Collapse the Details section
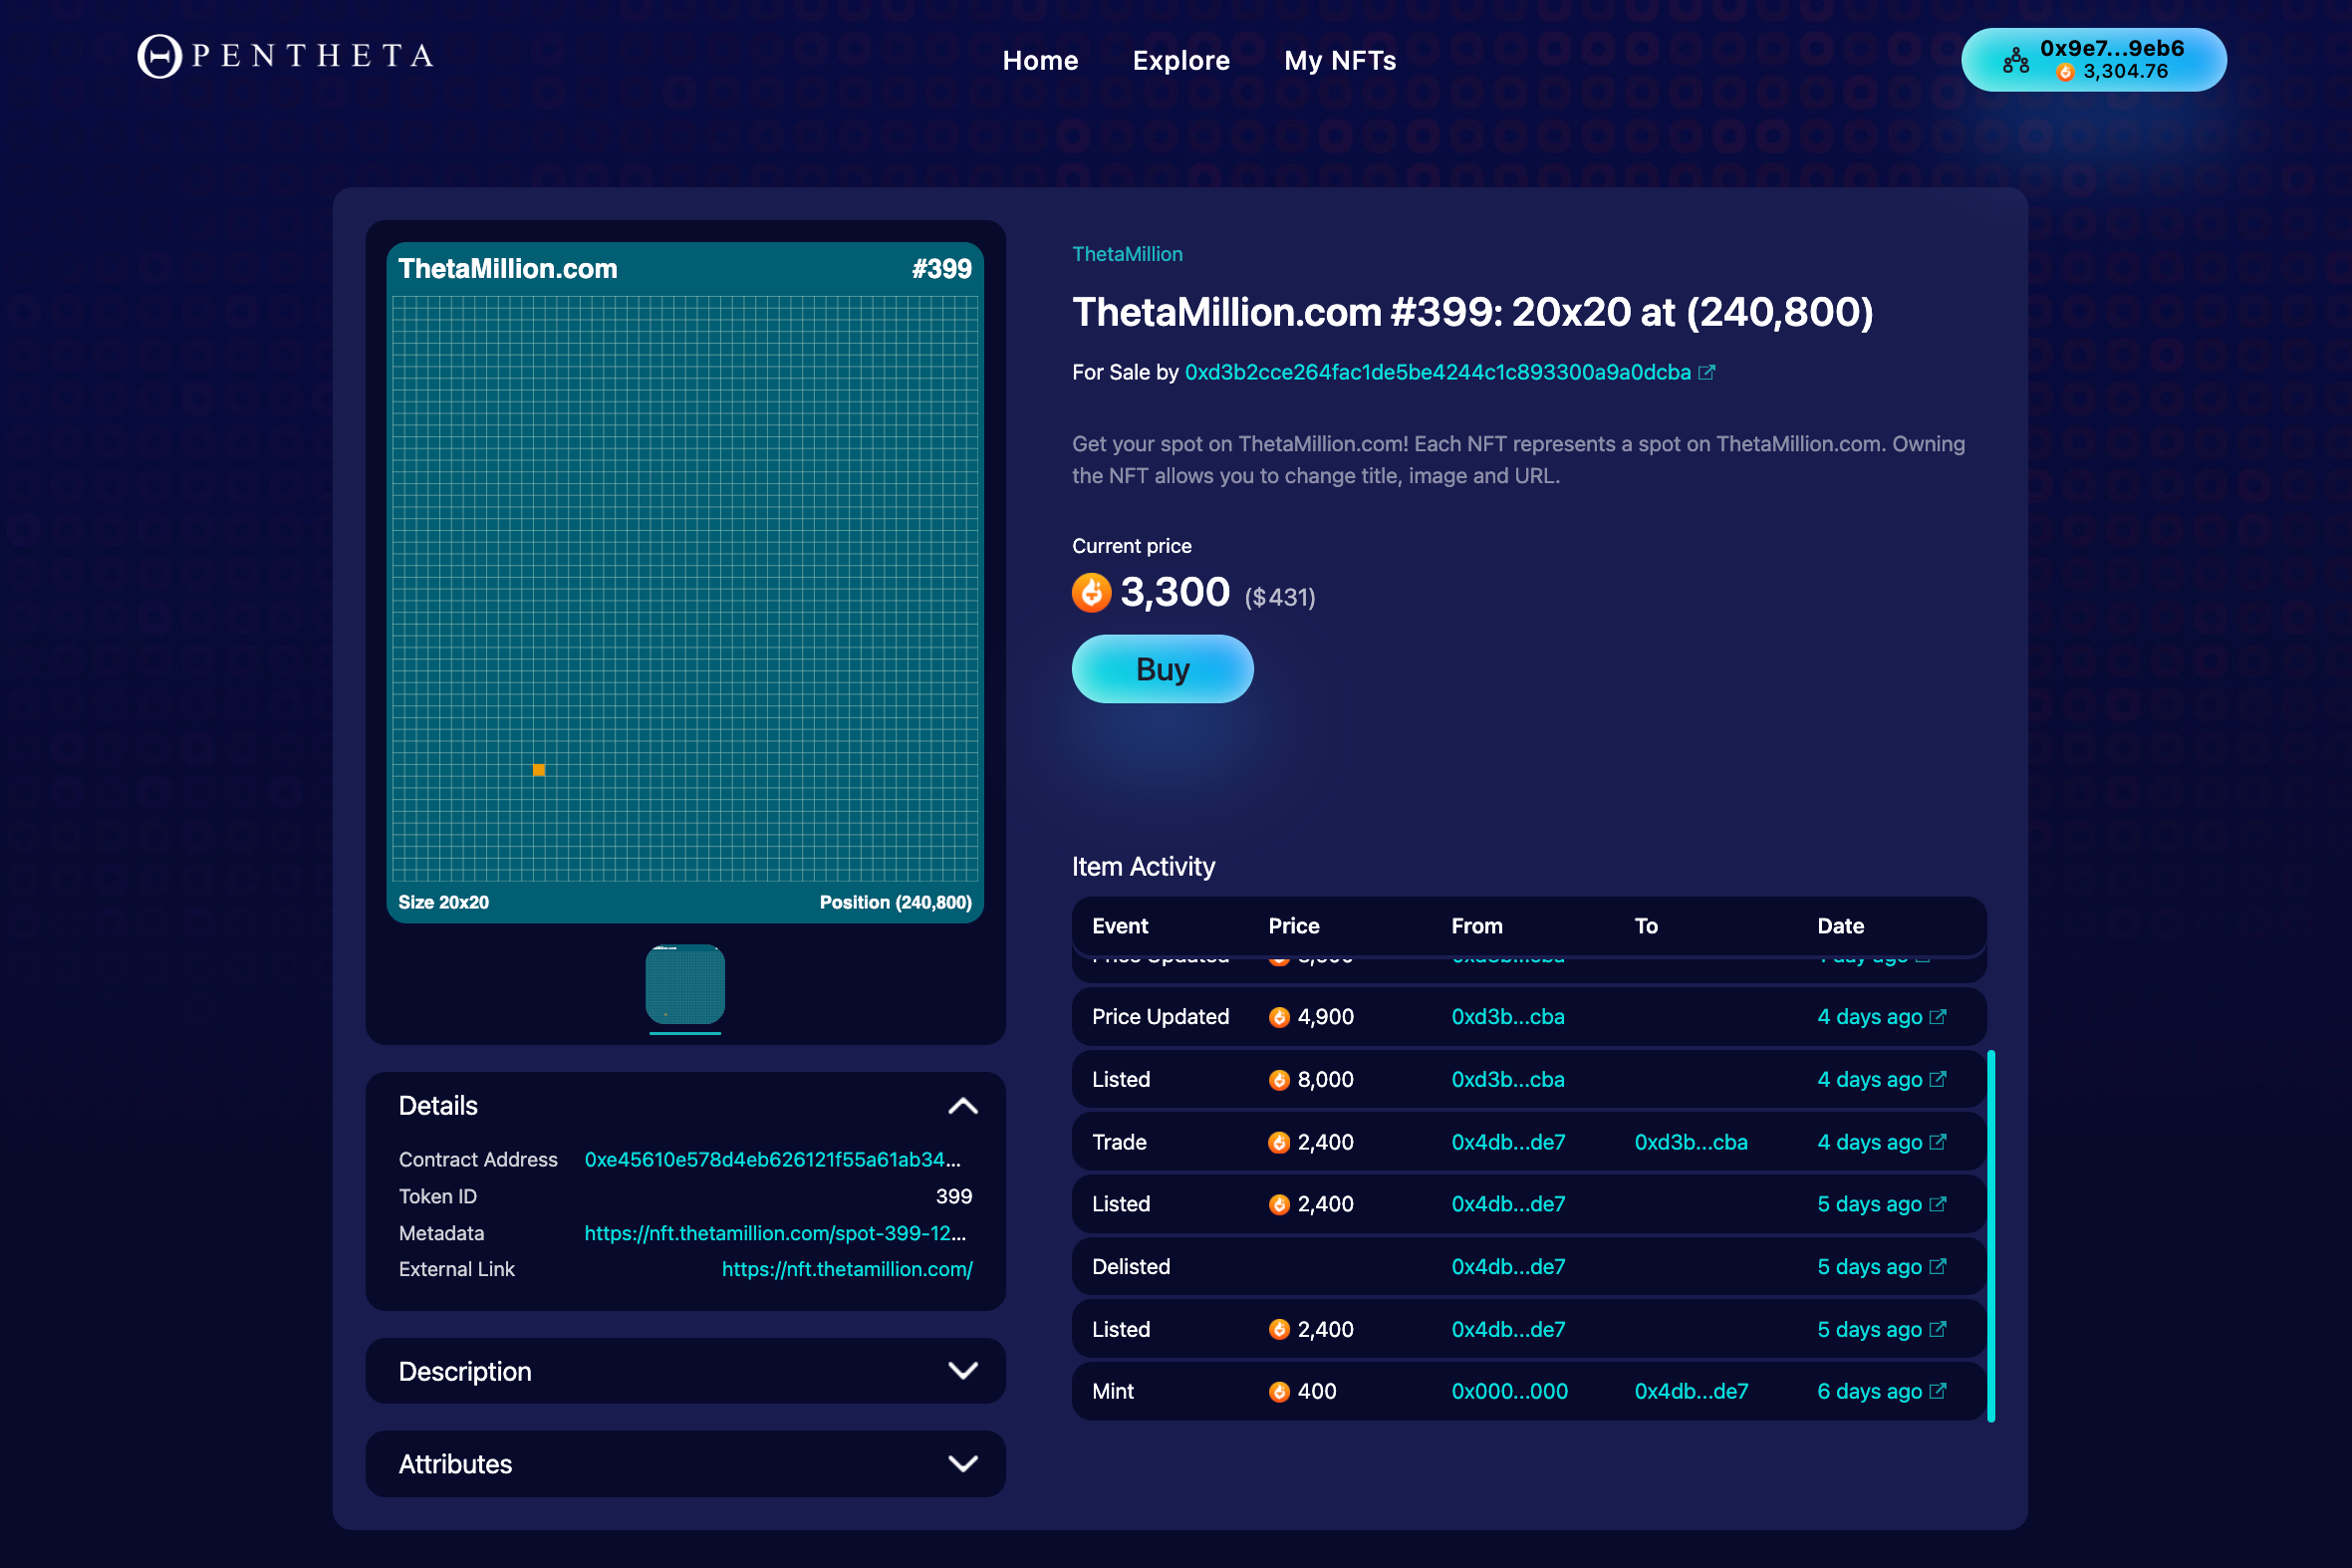2352x1568 pixels. click(962, 1106)
